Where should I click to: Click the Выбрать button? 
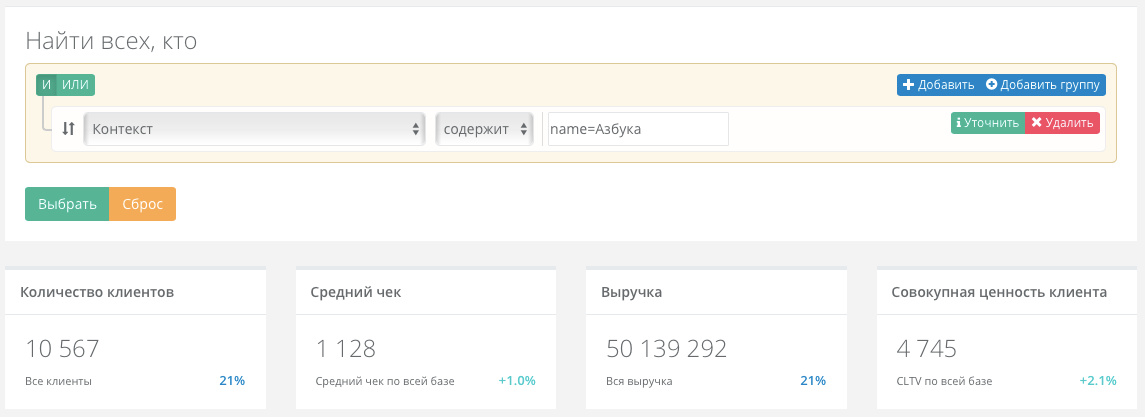tap(67, 204)
